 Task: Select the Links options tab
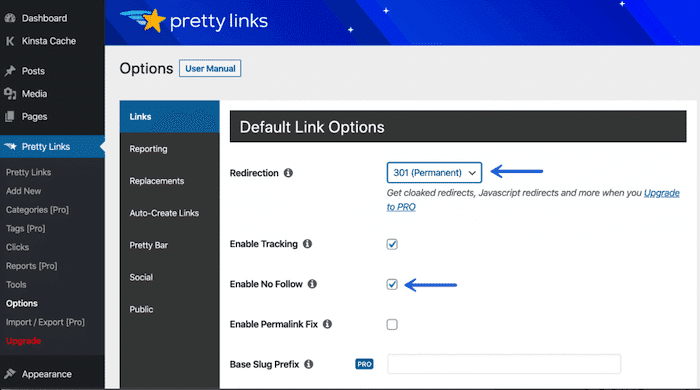coord(169,116)
